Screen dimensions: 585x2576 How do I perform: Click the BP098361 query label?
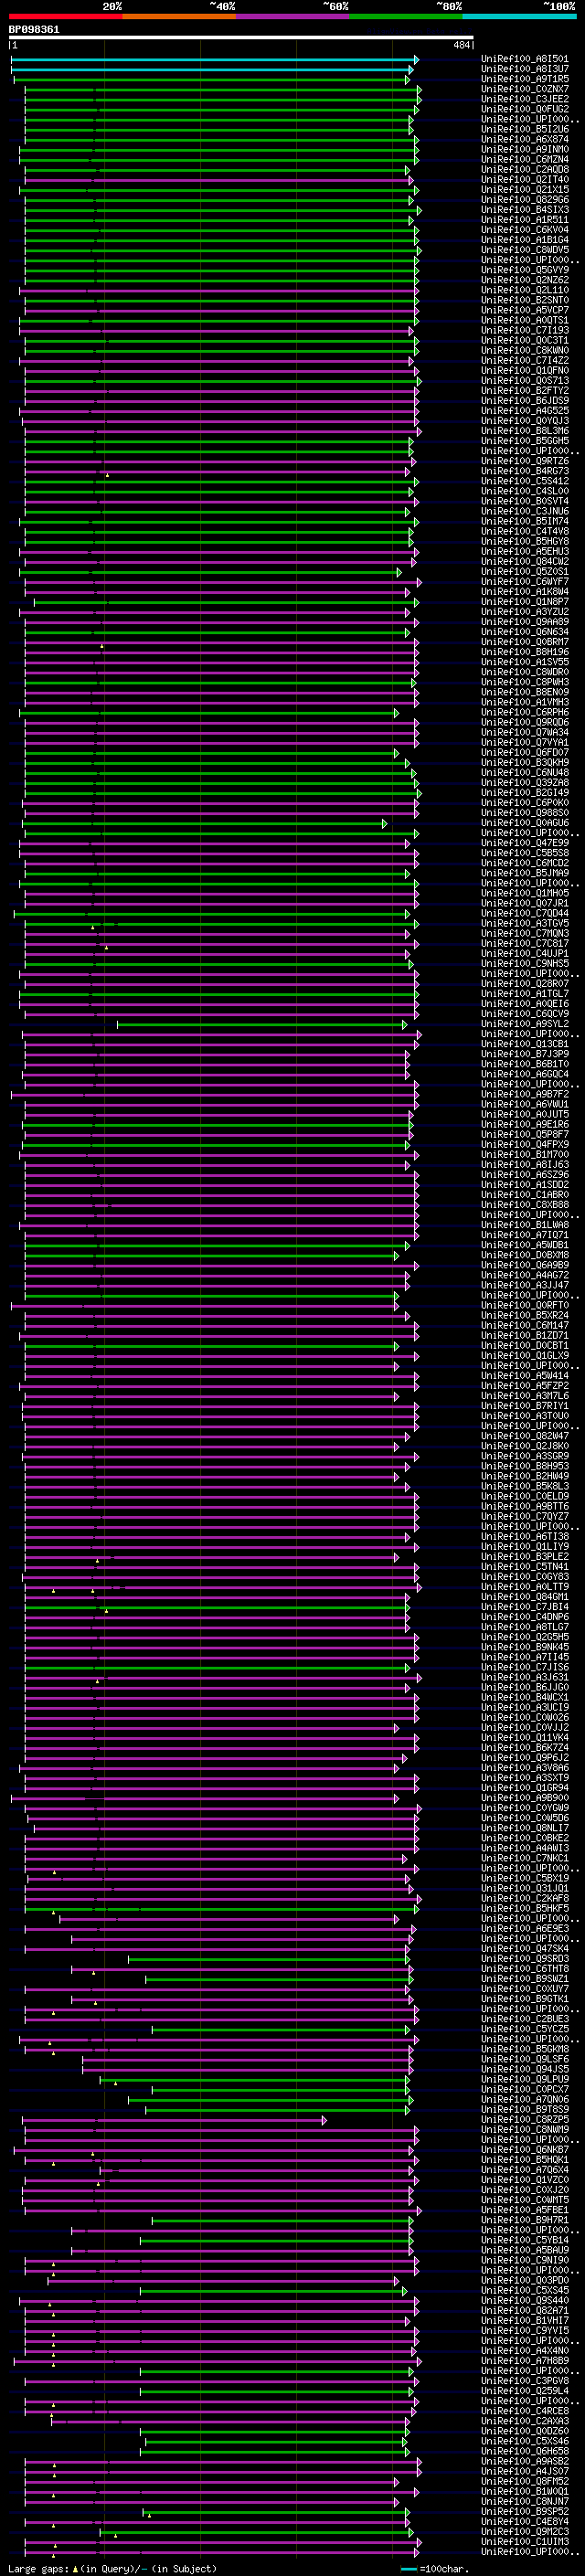[34, 30]
